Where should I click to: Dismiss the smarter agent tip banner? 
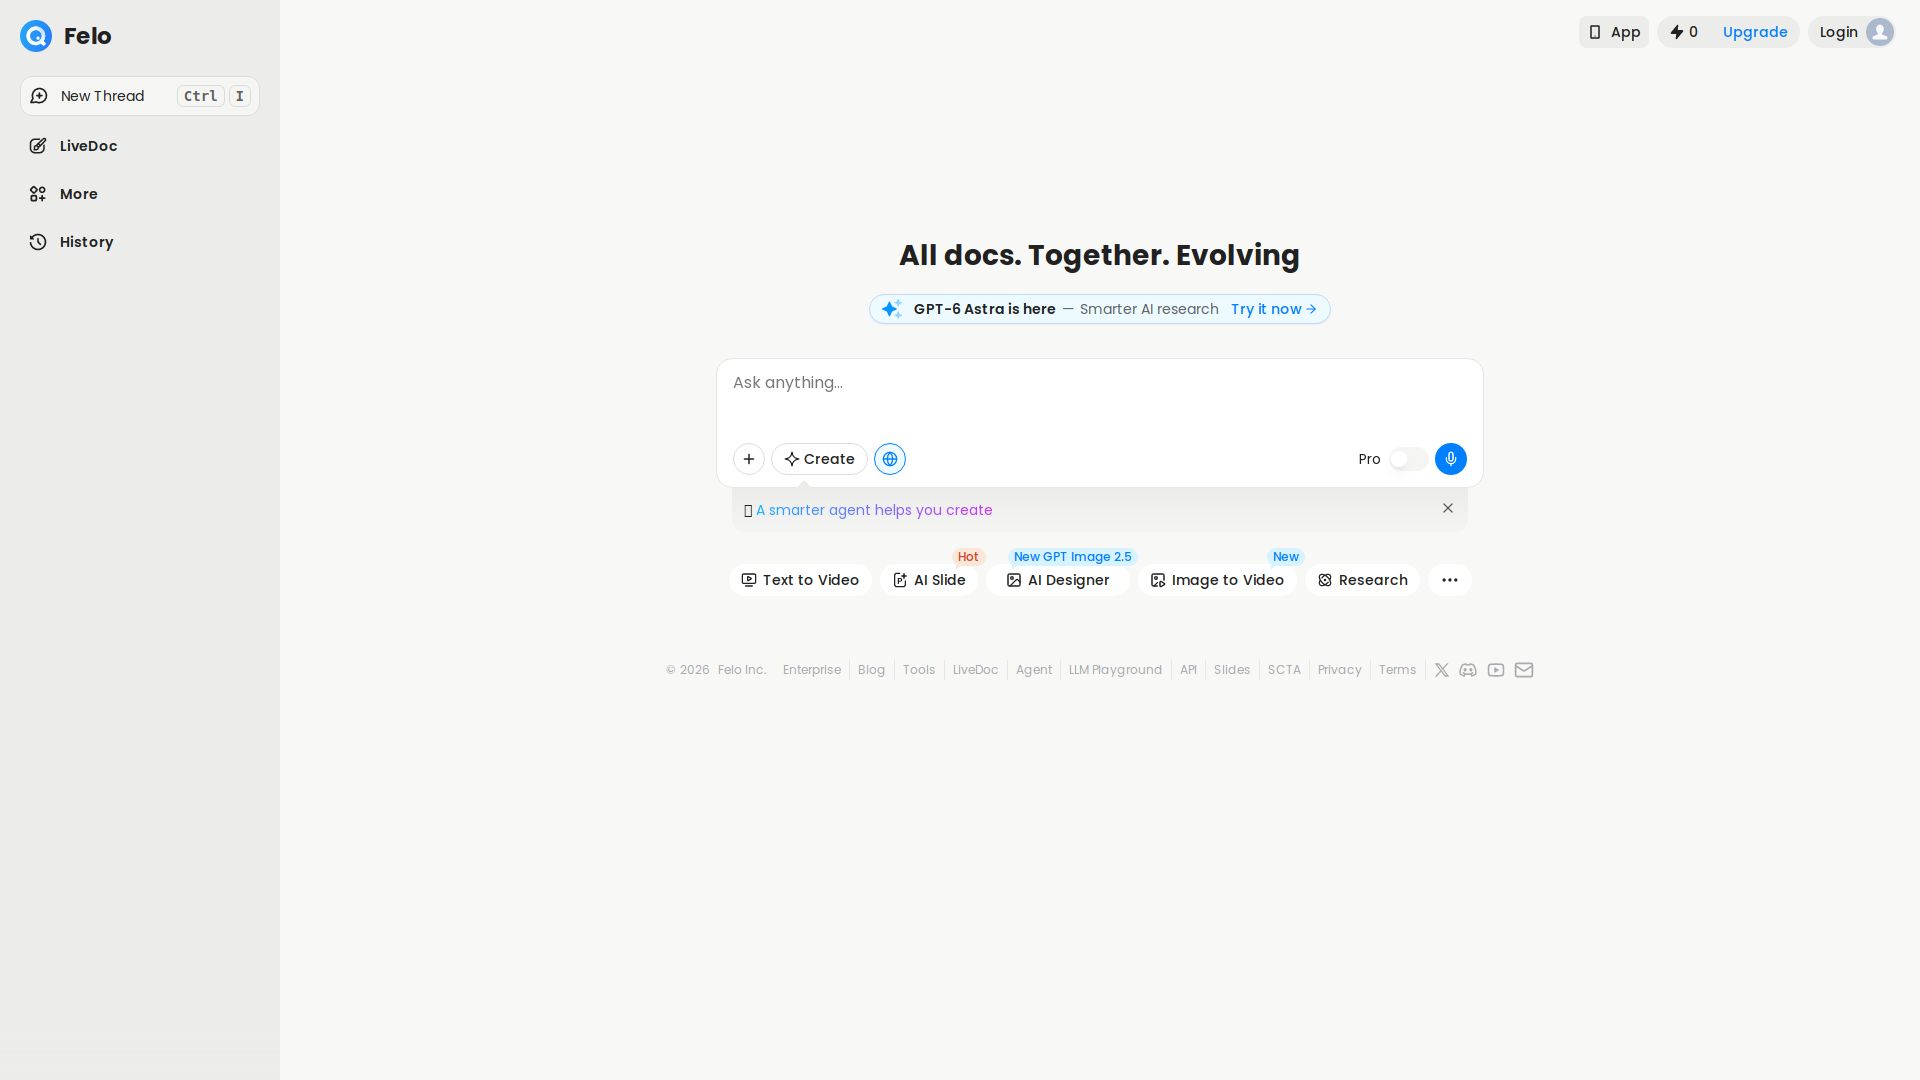coord(1448,508)
